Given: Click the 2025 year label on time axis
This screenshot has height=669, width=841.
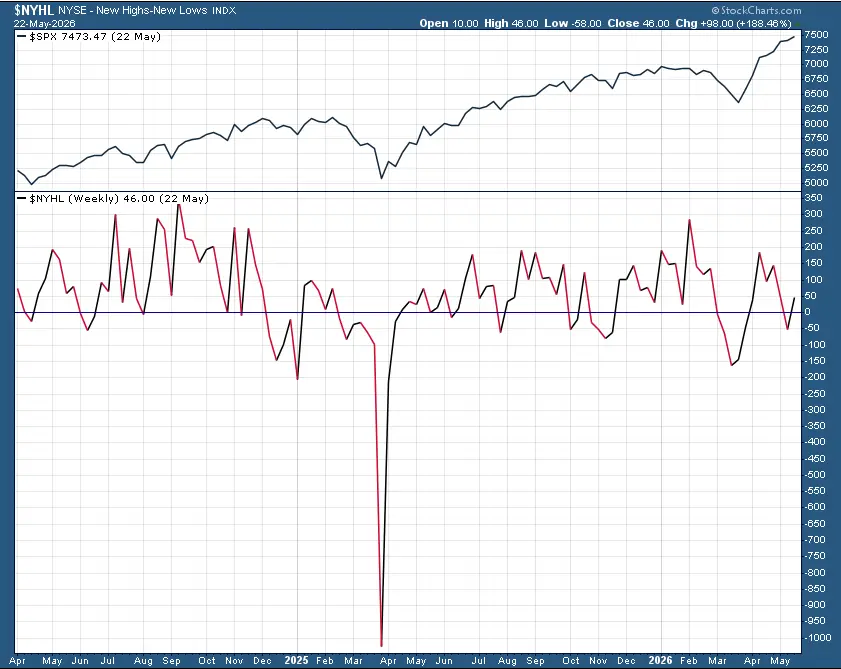Looking at the screenshot, I should [296, 660].
